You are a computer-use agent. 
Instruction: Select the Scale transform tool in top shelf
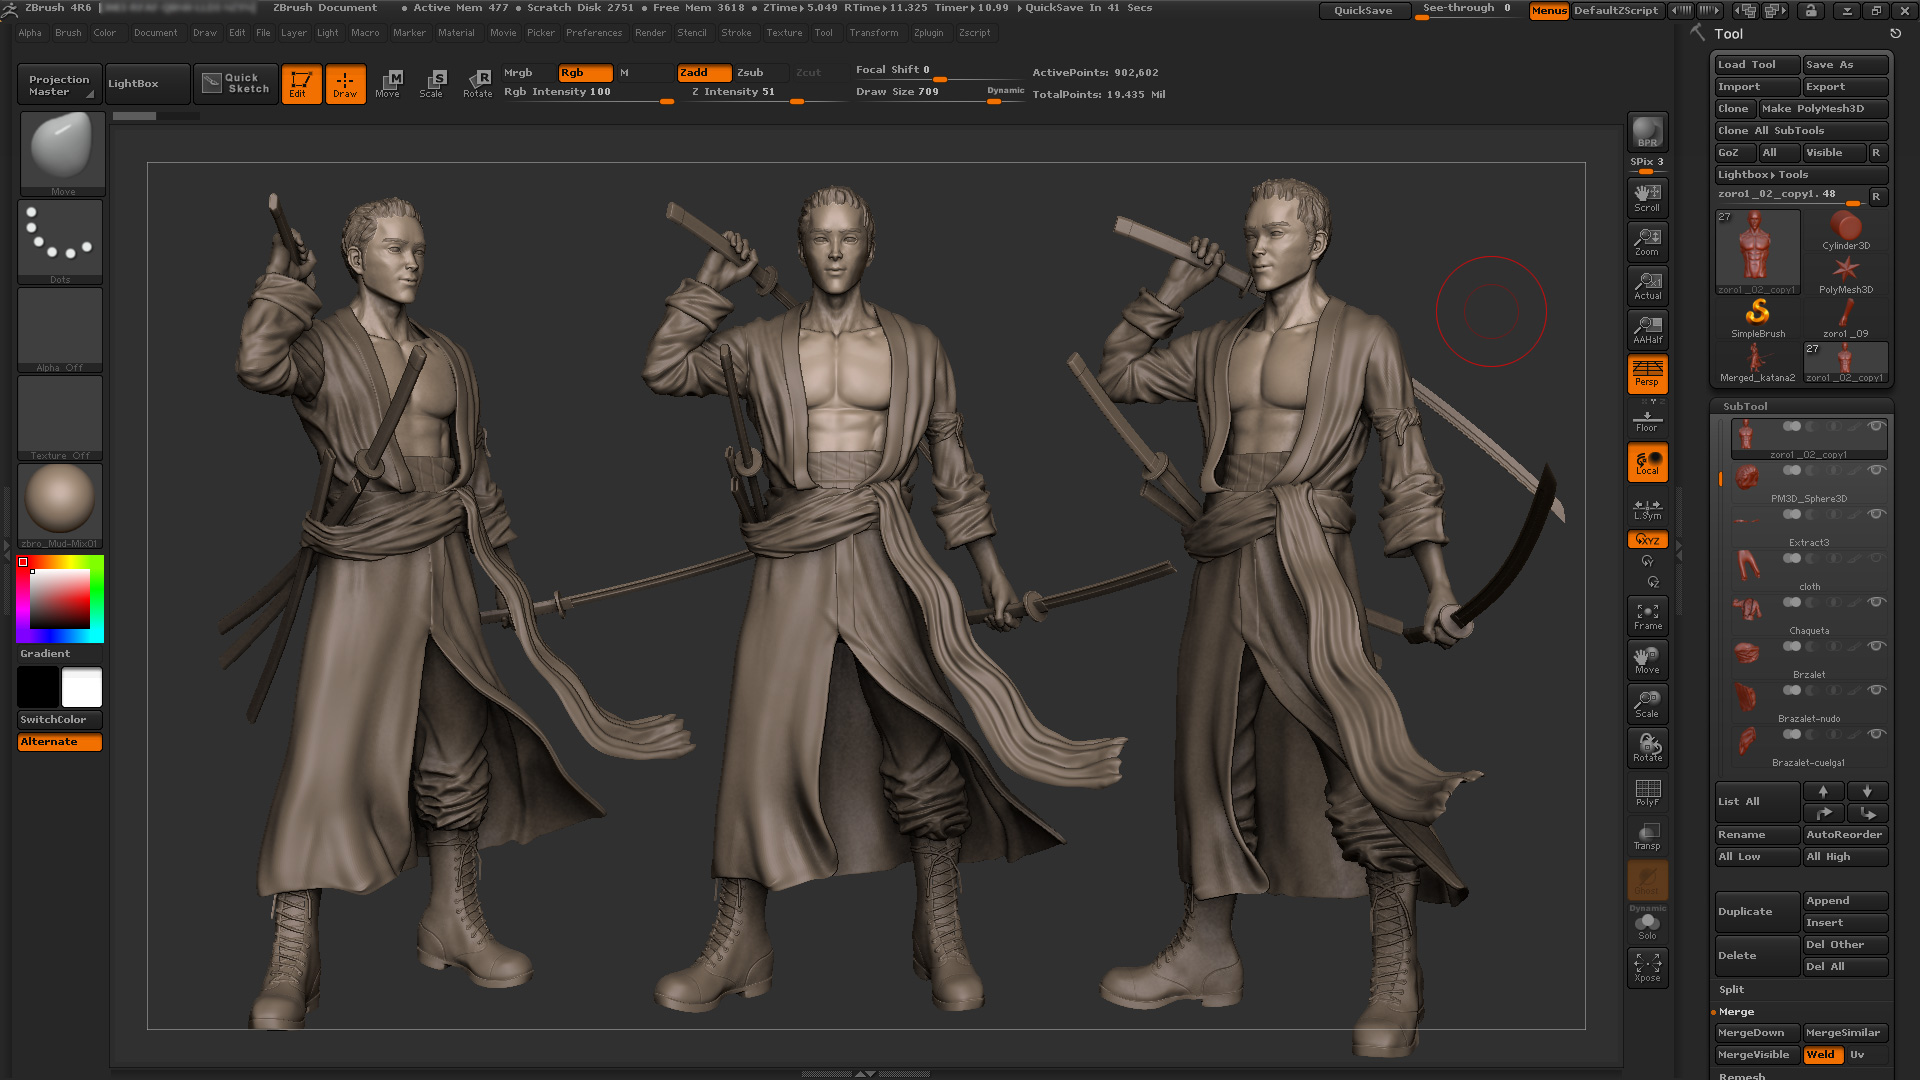tap(432, 84)
